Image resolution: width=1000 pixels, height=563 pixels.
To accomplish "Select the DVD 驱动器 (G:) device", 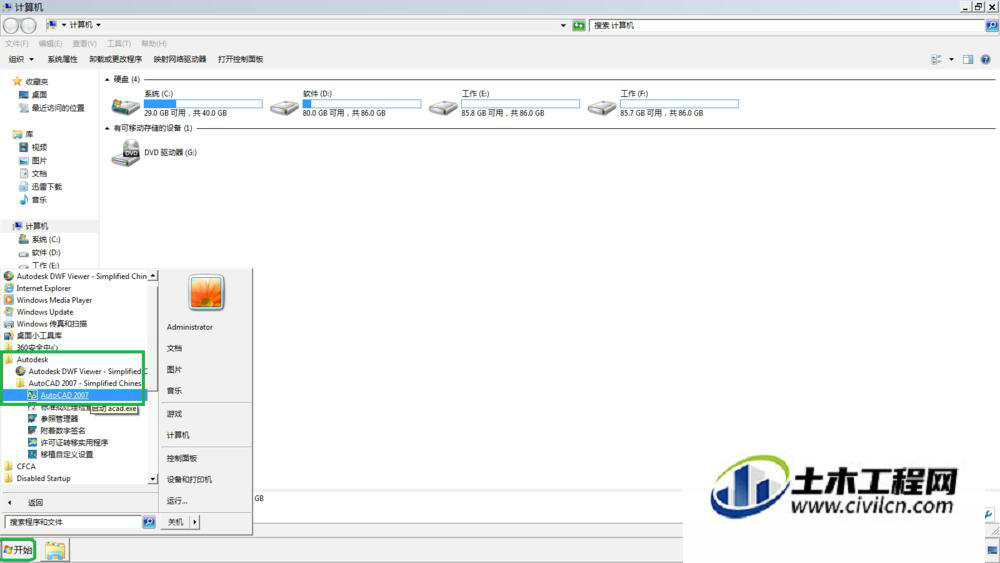I will (x=154, y=153).
